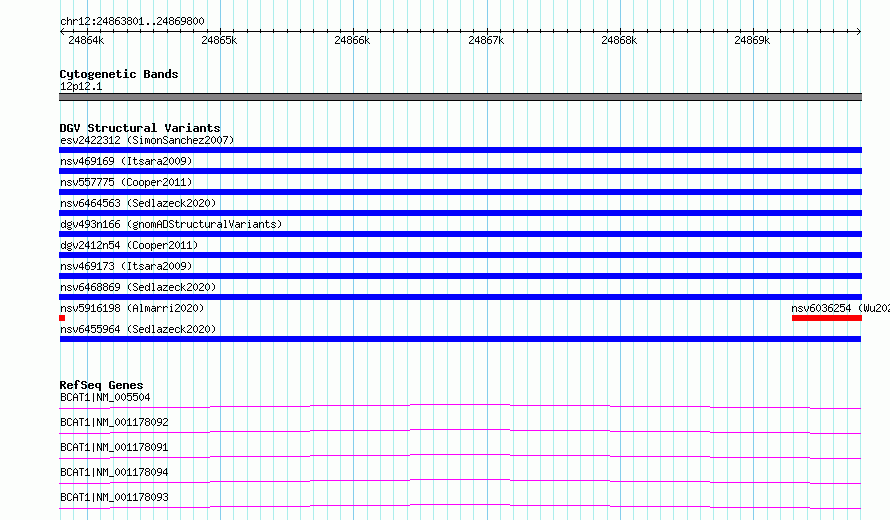Select the blue bar under nsv6468869
This screenshot has height=520, width=890.
click(460, 297)
